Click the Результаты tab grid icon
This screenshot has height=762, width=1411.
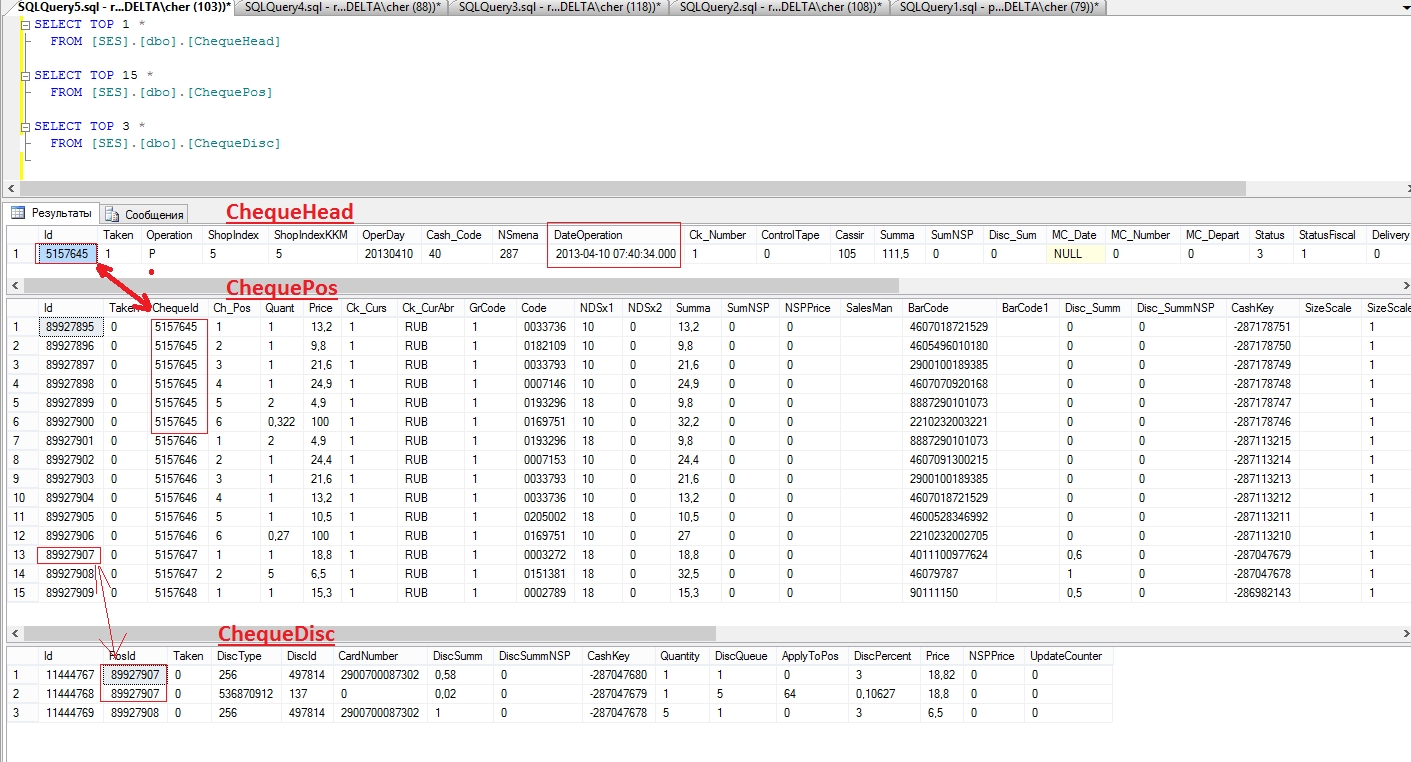(18, 213)
